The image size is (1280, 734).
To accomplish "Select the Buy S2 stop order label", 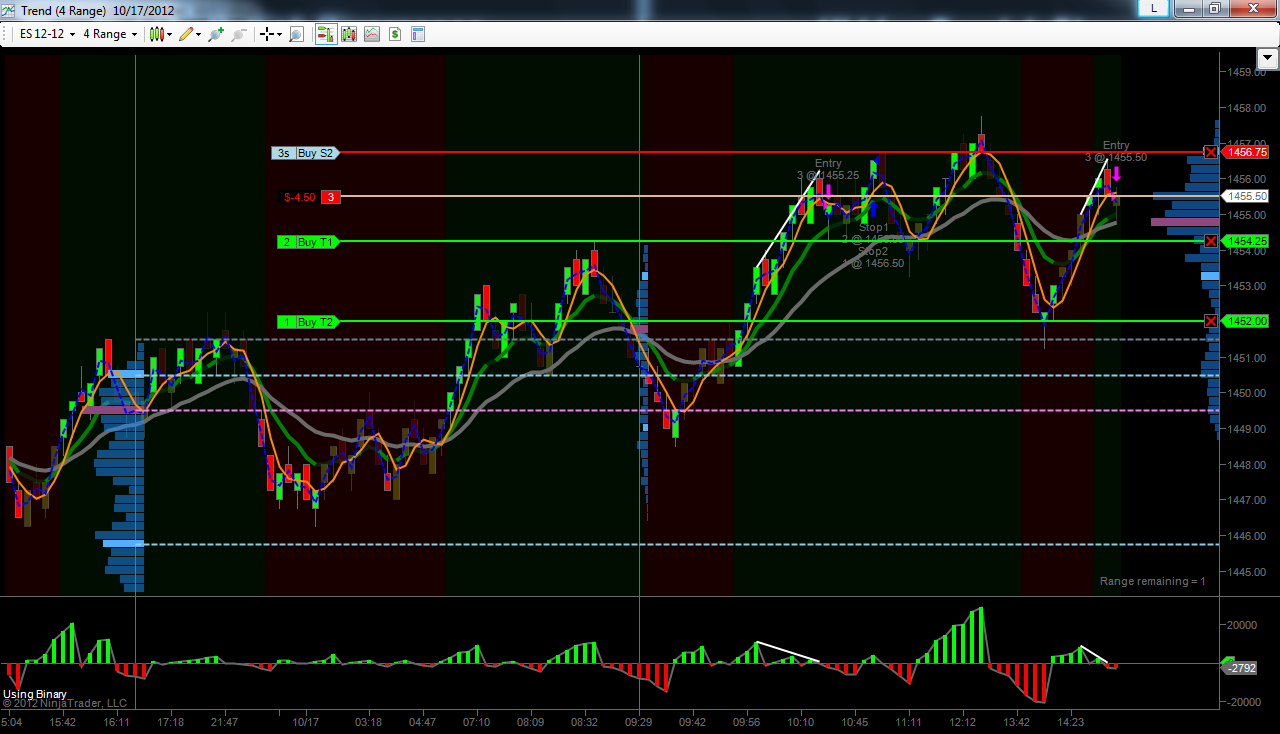I will pos(318,153).
